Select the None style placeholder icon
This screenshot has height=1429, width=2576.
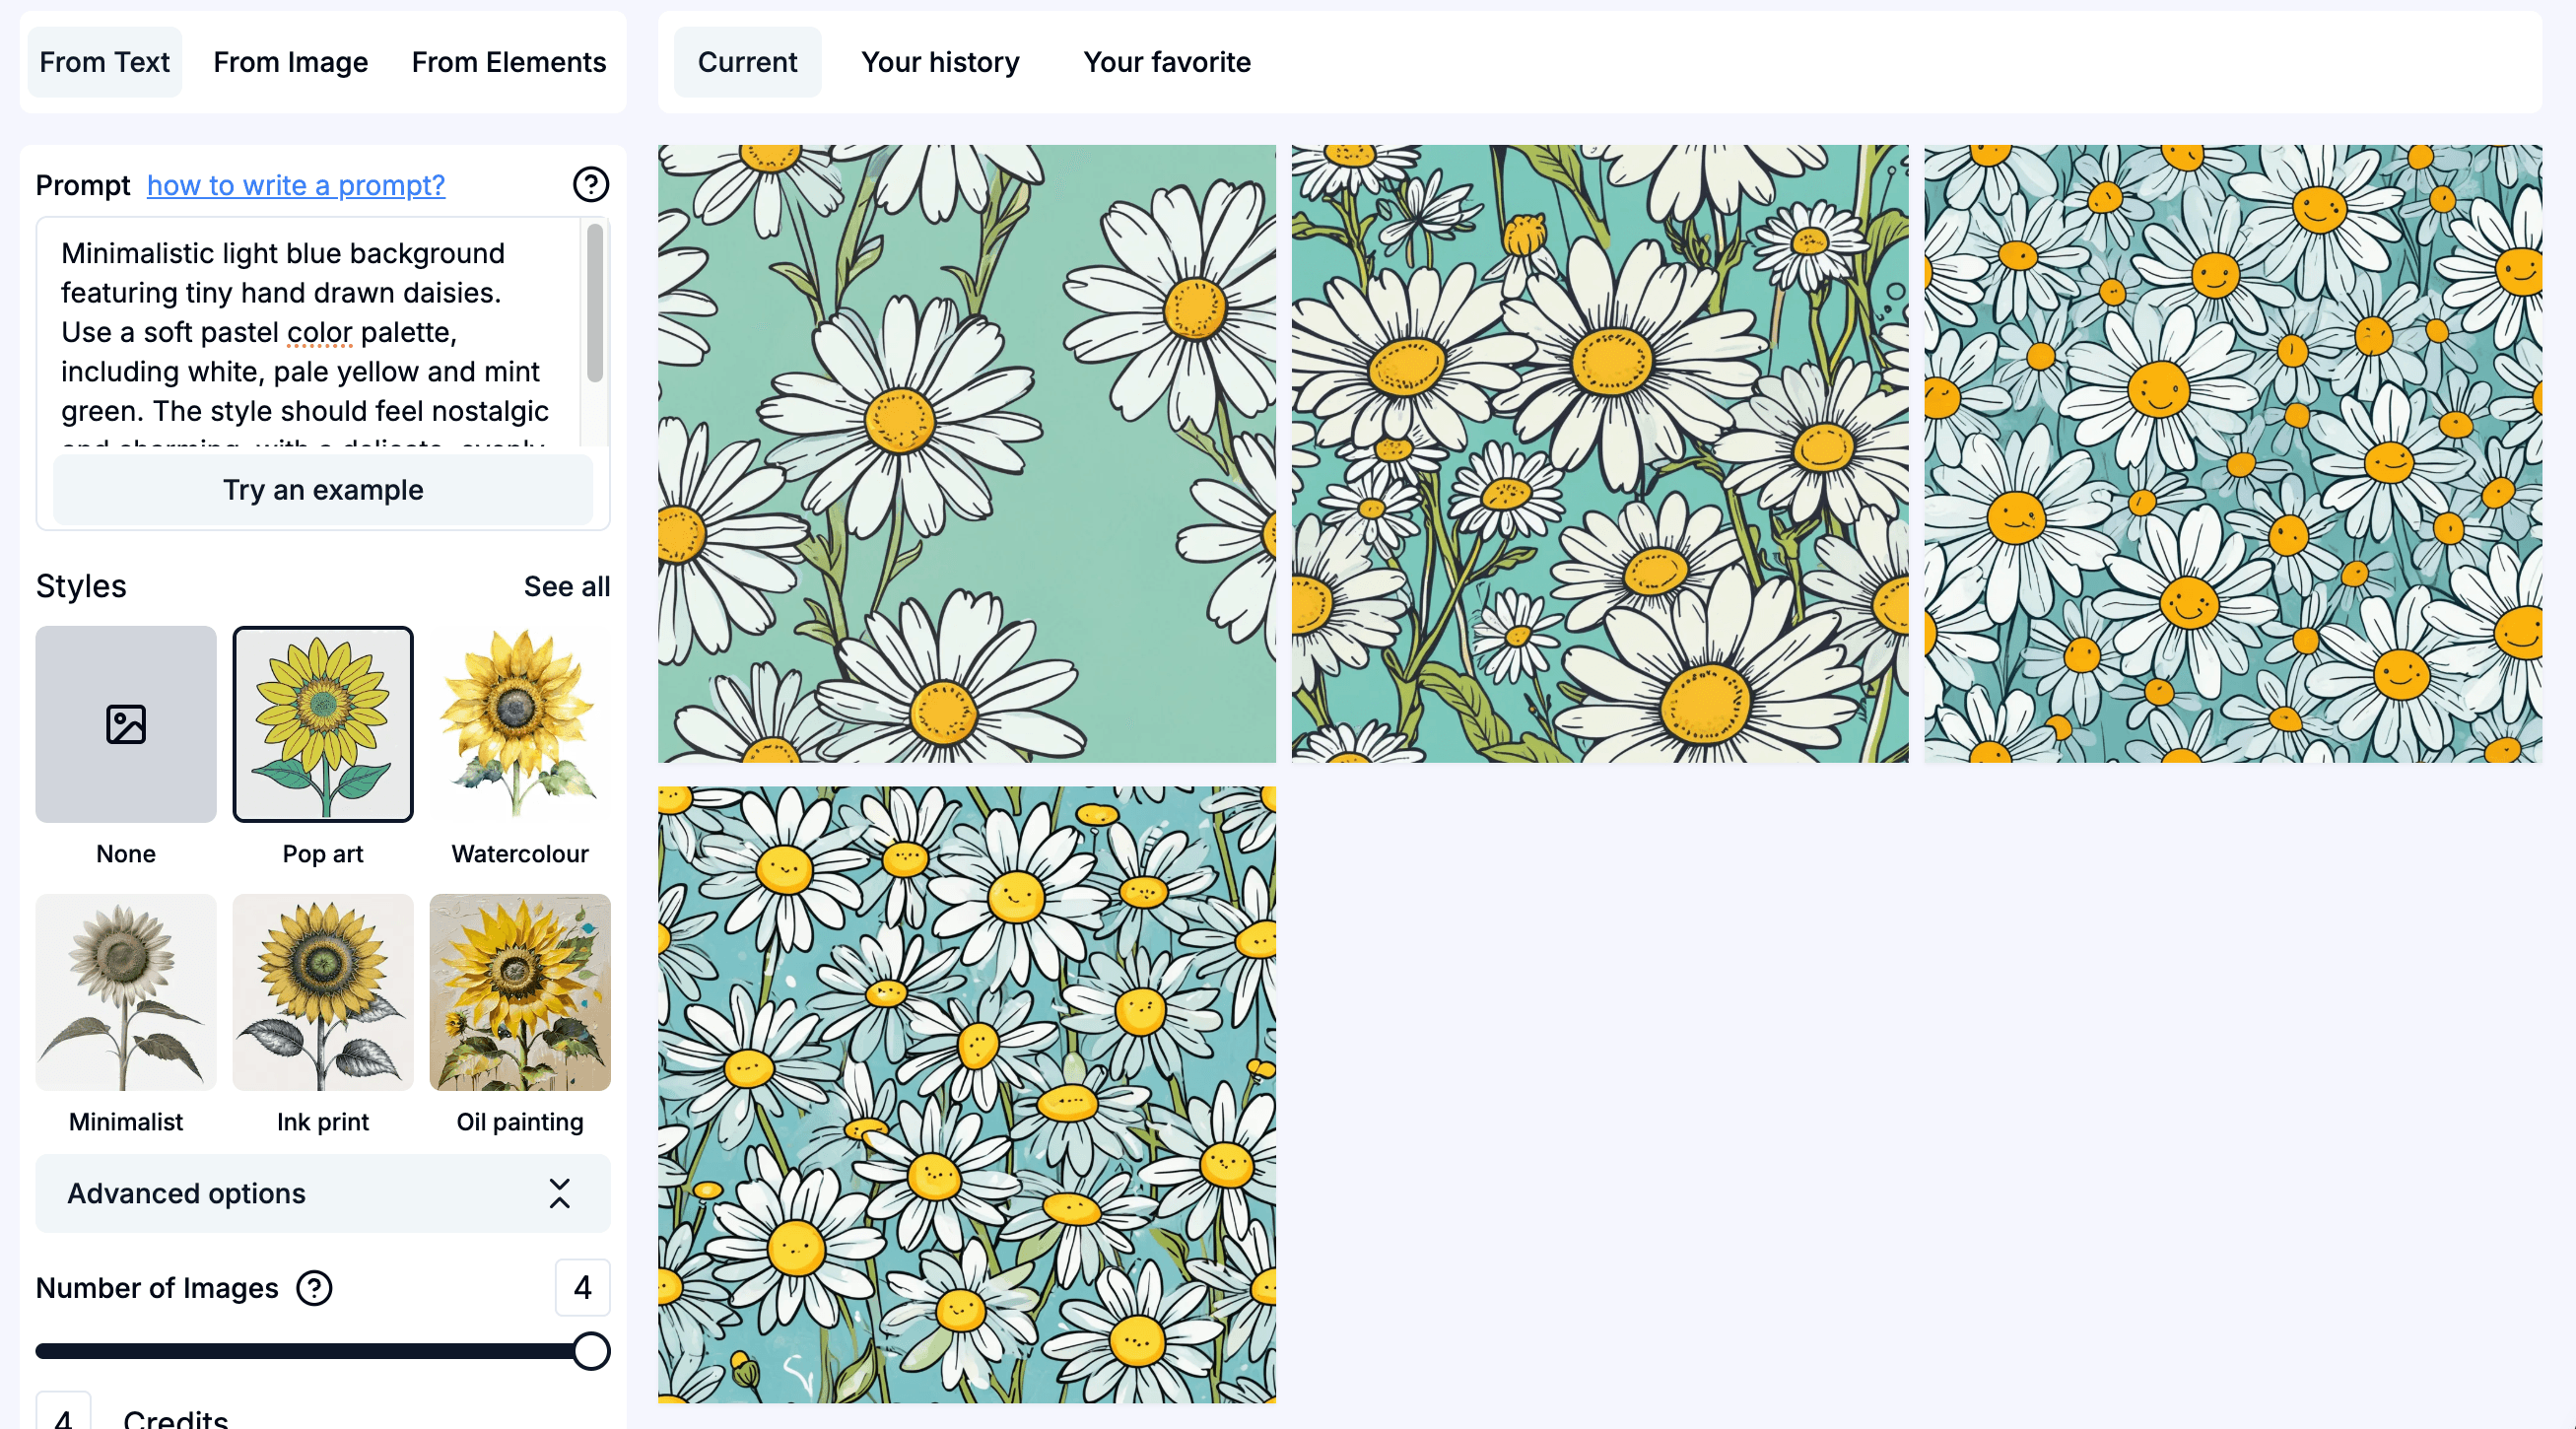click(126, 724)
